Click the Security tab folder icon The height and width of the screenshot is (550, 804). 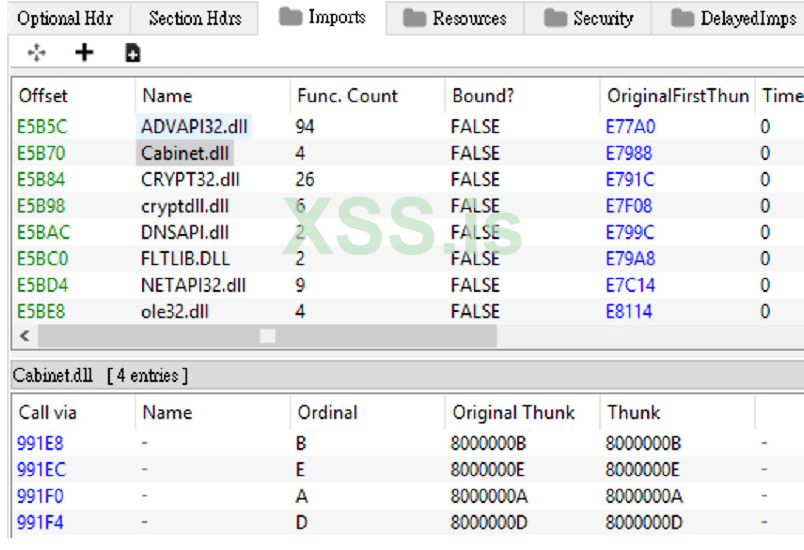click(555, 18)
